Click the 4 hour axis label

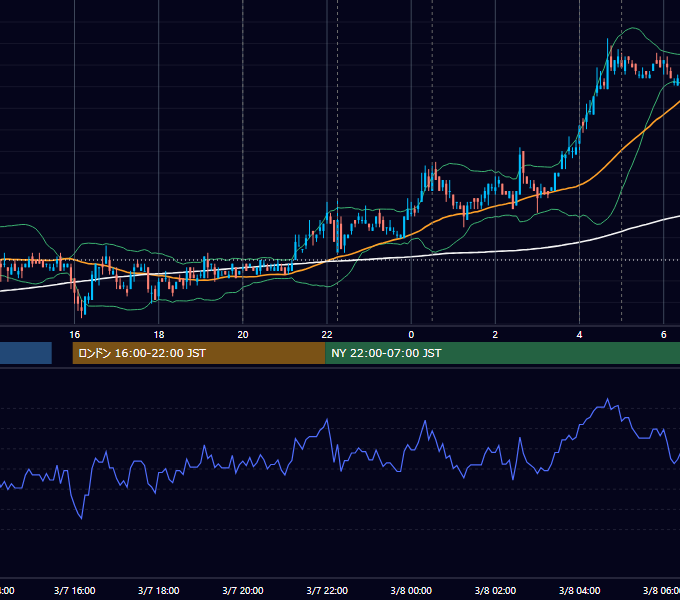[x=579, y=335]
